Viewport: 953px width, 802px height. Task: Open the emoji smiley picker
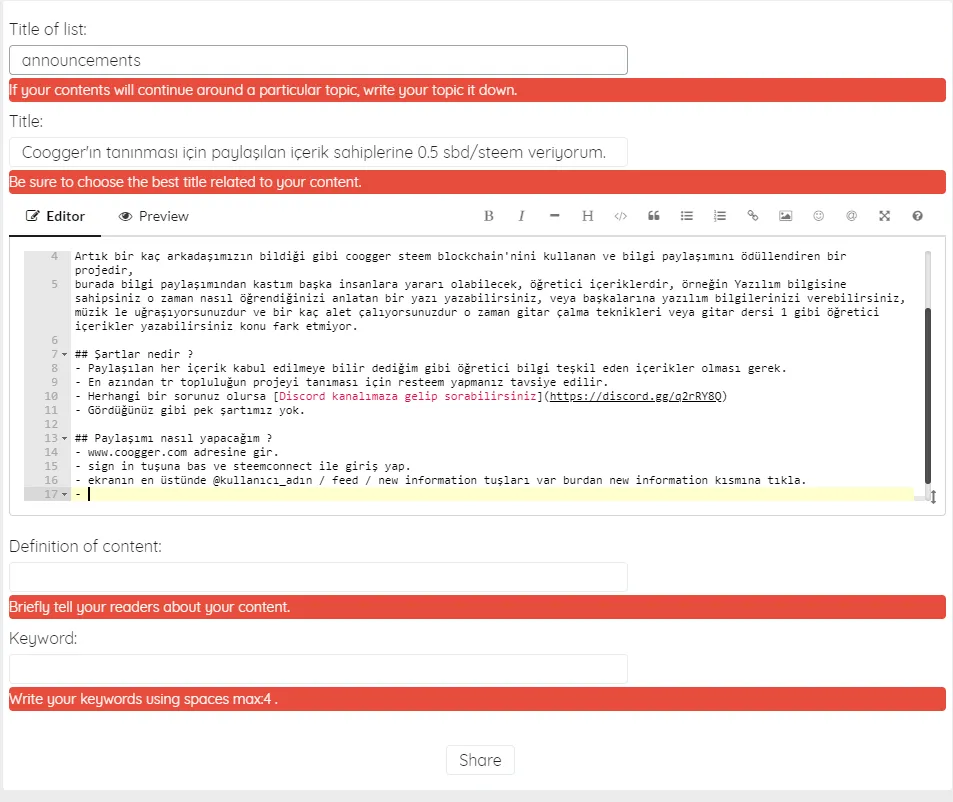click(819, 216)
